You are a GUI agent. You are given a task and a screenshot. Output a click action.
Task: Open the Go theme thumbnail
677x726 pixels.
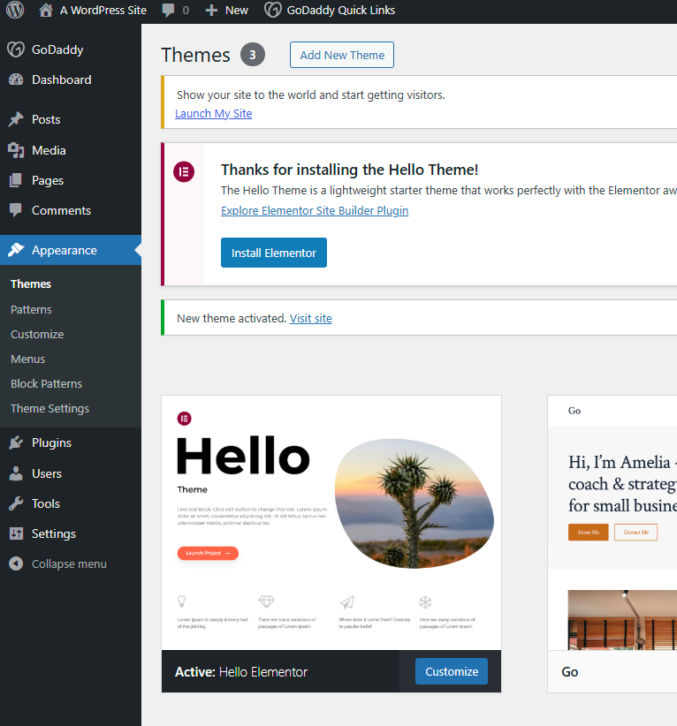tap(612, 522)
